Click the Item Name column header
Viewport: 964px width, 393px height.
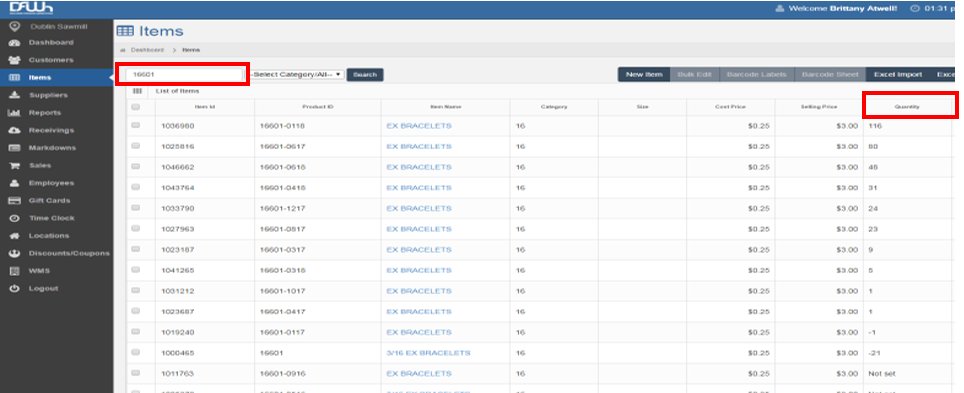tap(446, 107)
